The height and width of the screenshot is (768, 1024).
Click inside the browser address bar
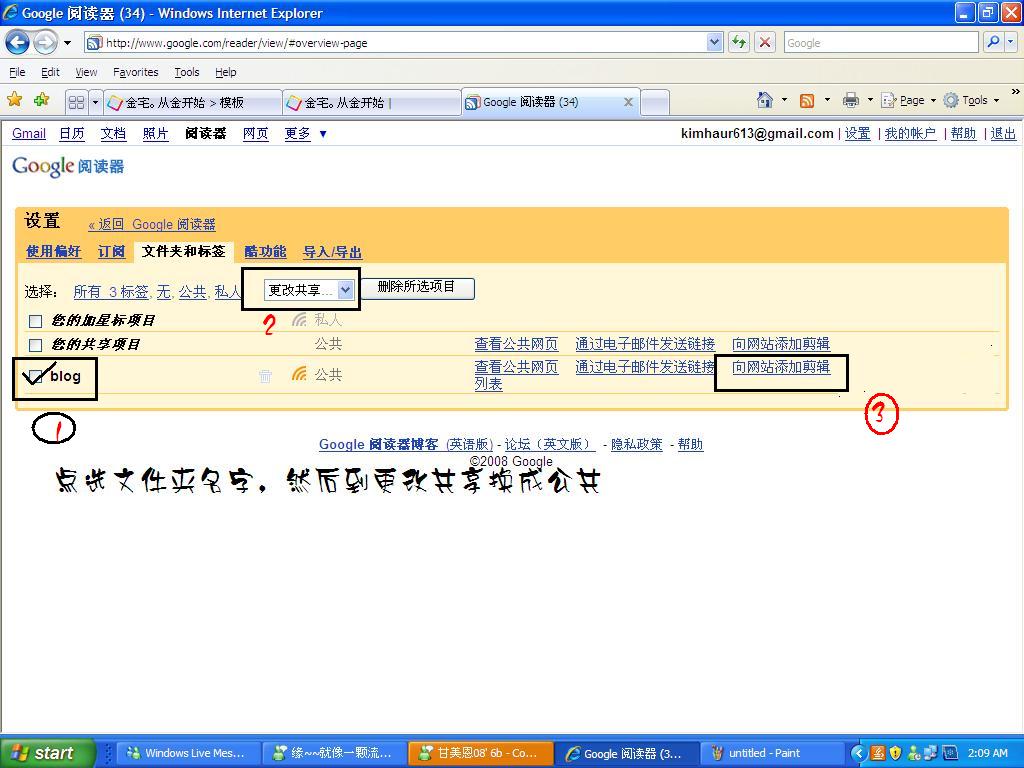point(400,42)
